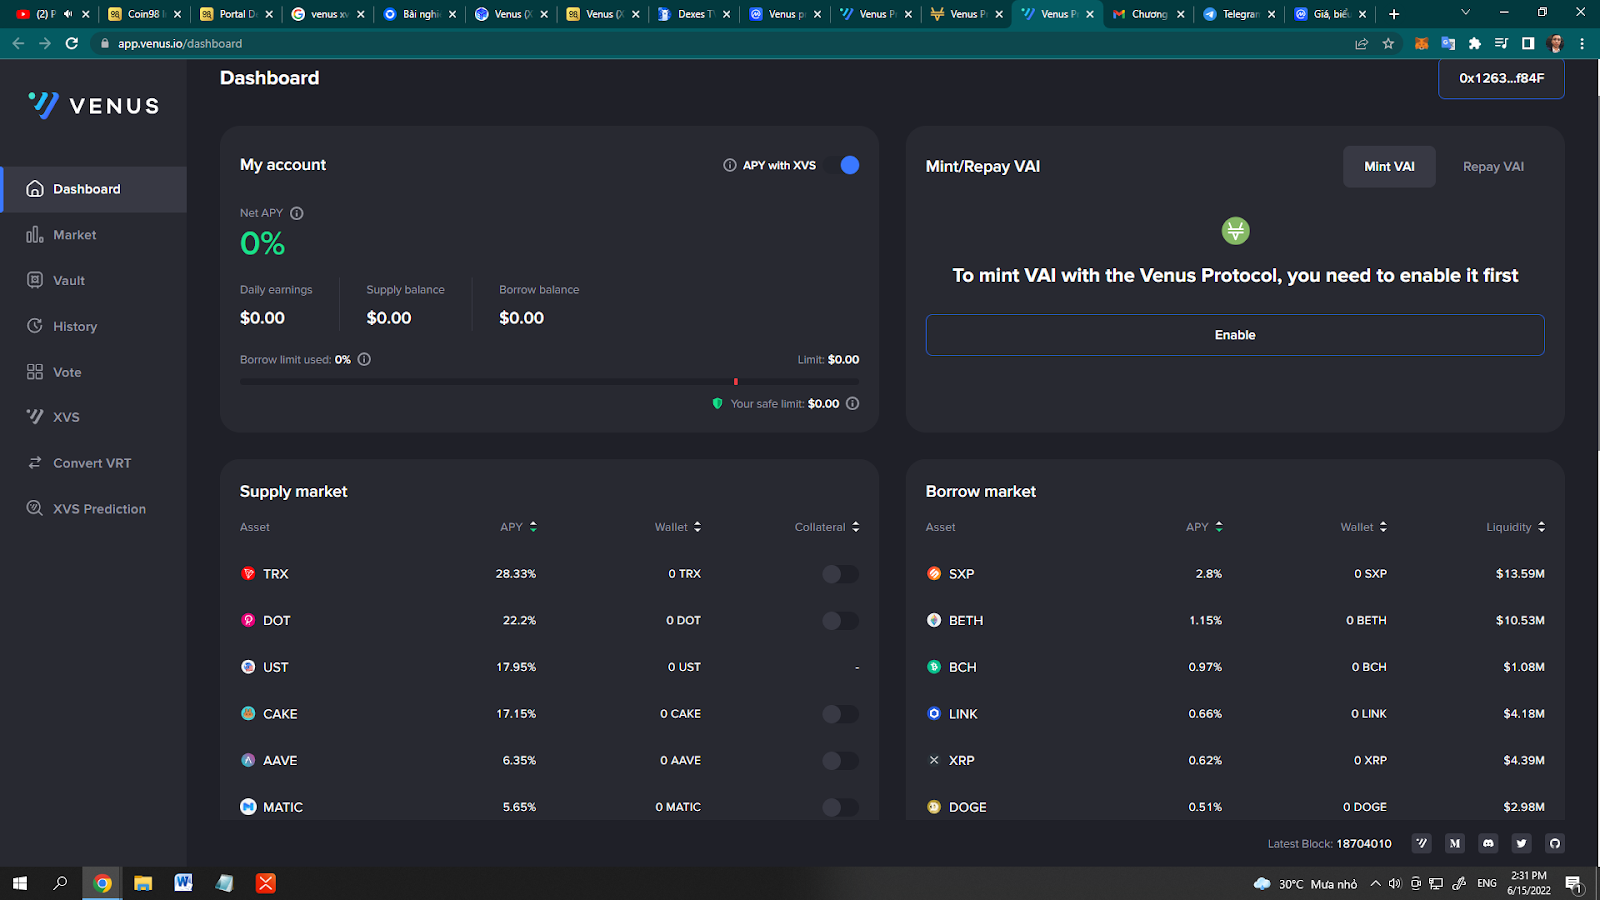Click the LINK token icon
The height and width of the screenshot is (900, 1600).
[x=934, y=714]
